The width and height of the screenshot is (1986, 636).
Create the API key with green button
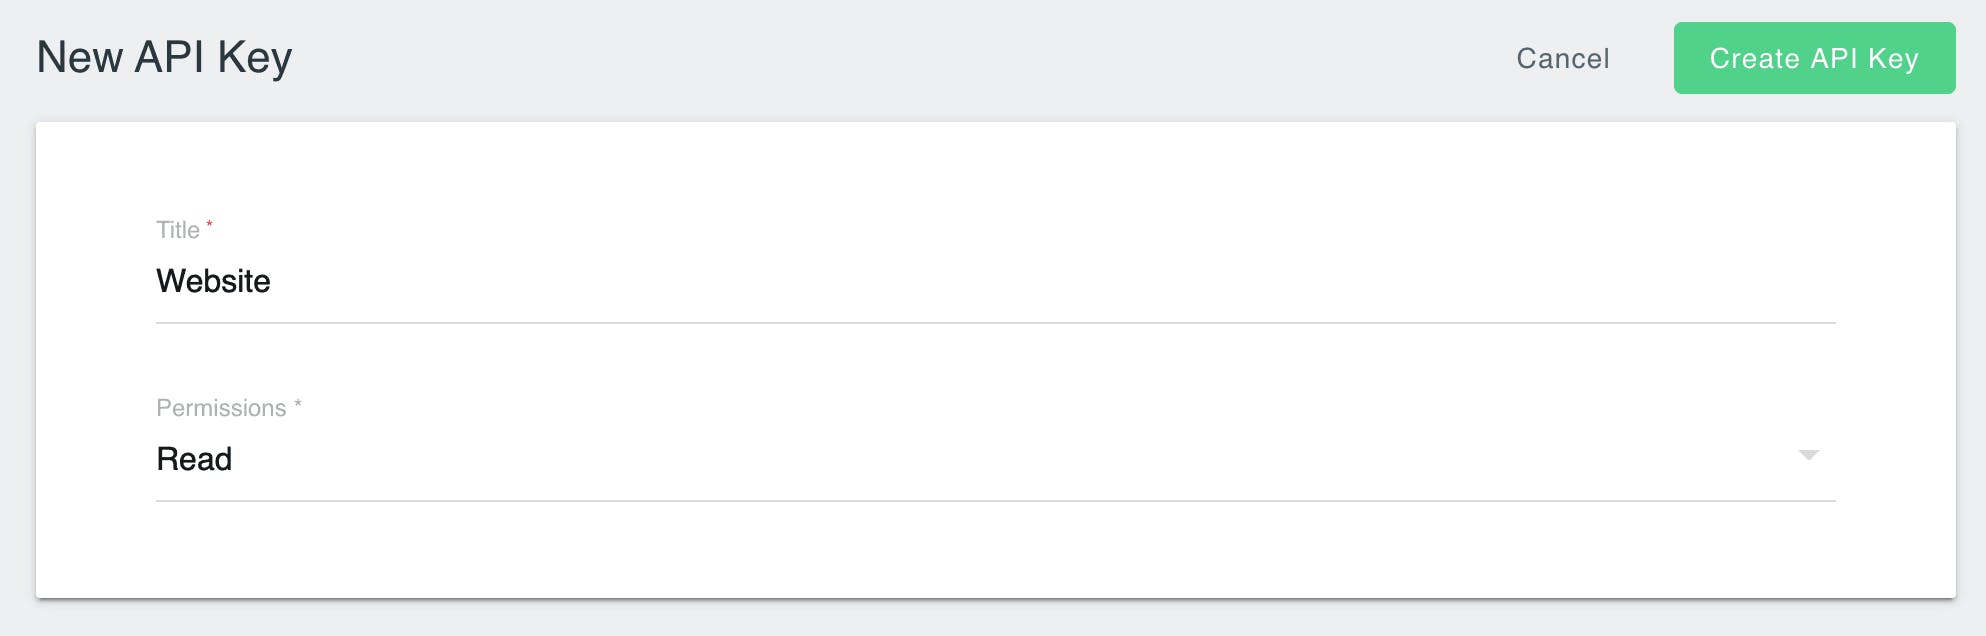tap(1814, 58)
